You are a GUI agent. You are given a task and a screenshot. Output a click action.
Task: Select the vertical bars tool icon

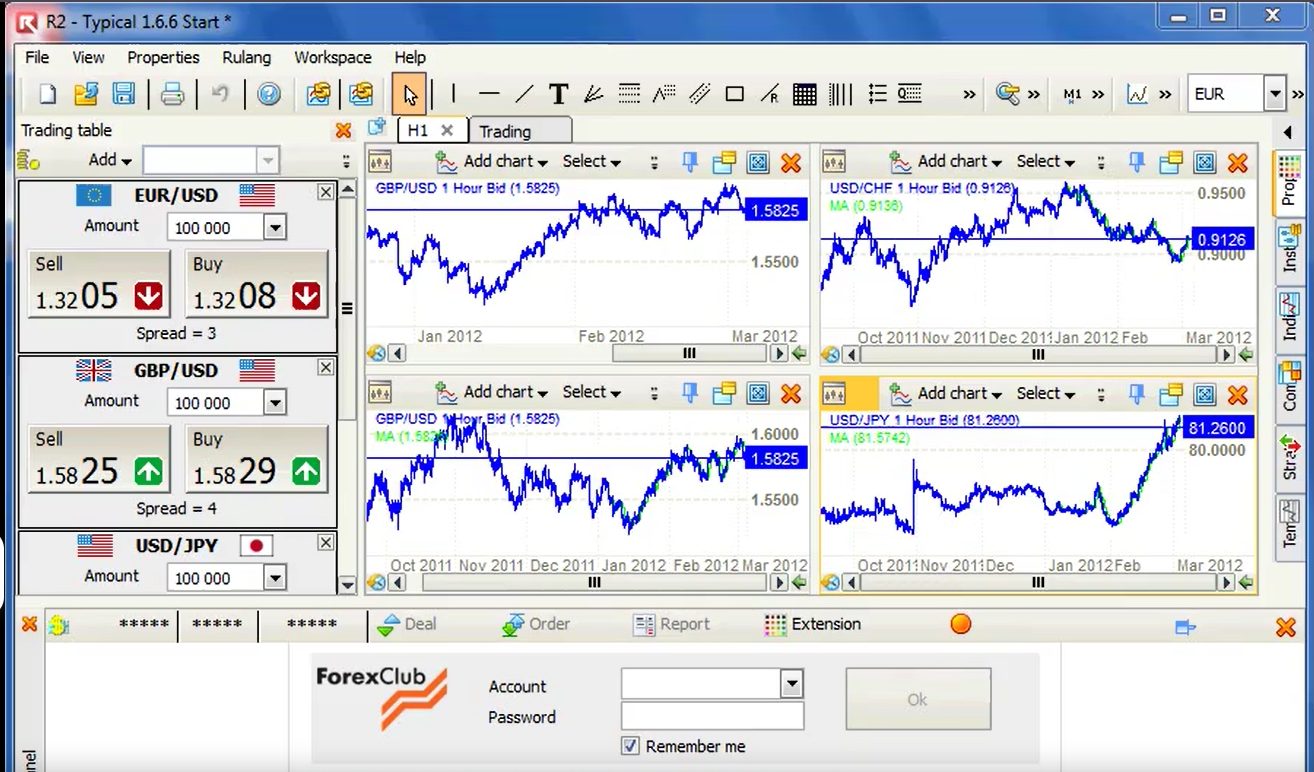pos(841,94)
